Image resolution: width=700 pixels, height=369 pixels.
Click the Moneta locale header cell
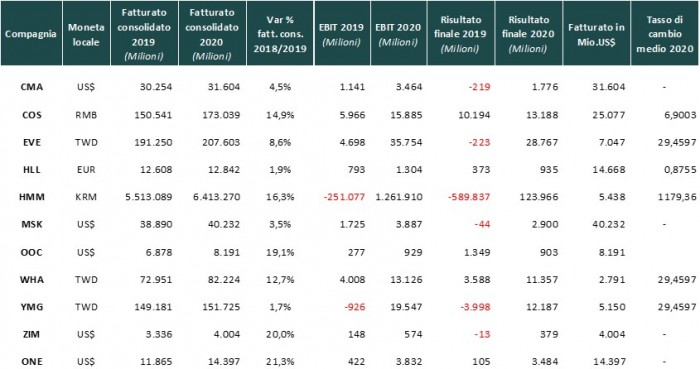pos(86,33)
